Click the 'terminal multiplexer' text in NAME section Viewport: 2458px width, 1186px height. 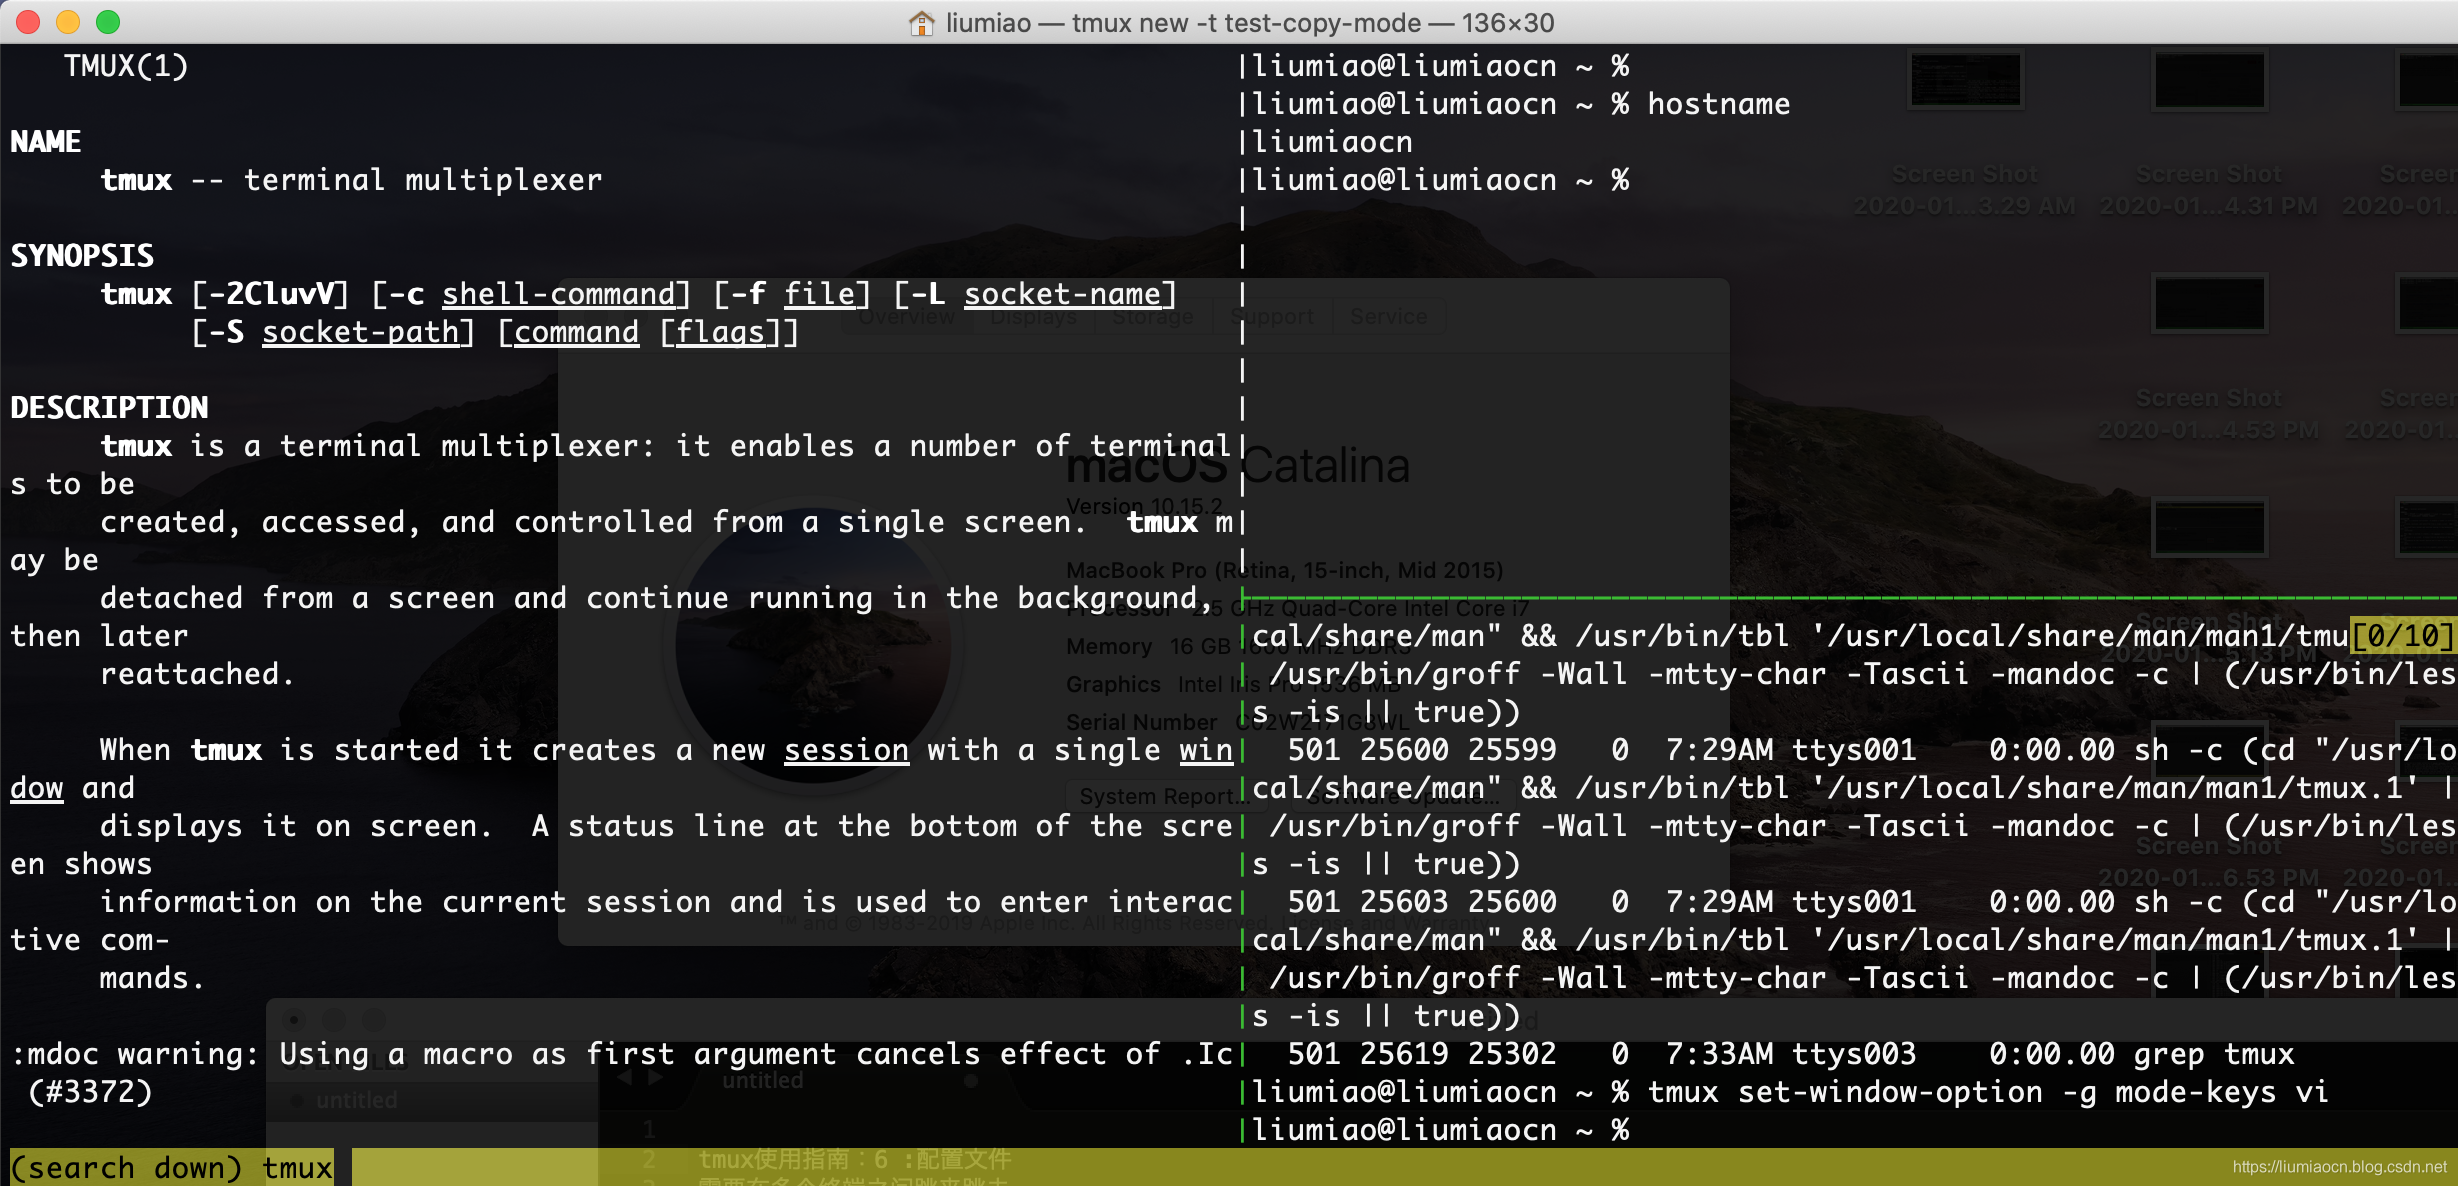pyautogui.click(x=423, y=180)
